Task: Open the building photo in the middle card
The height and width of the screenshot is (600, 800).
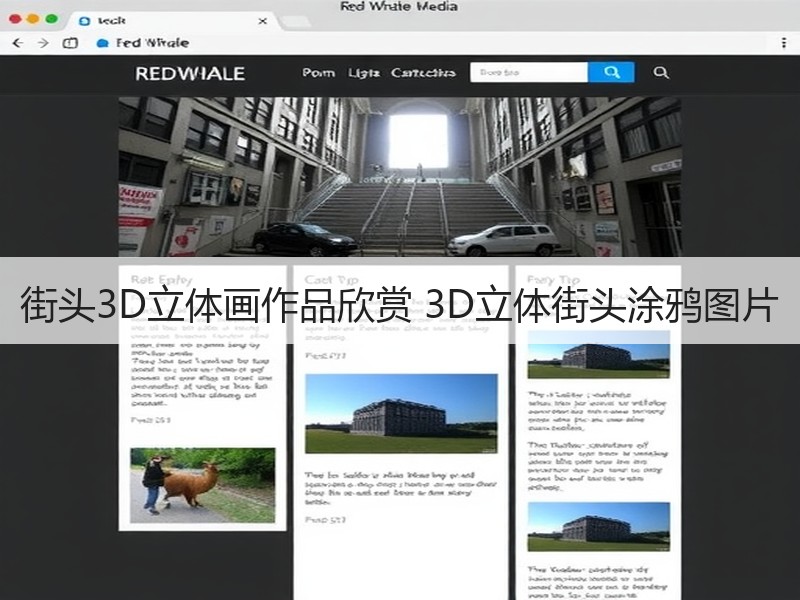Action: pyautogui.click(x=401, y=413)
